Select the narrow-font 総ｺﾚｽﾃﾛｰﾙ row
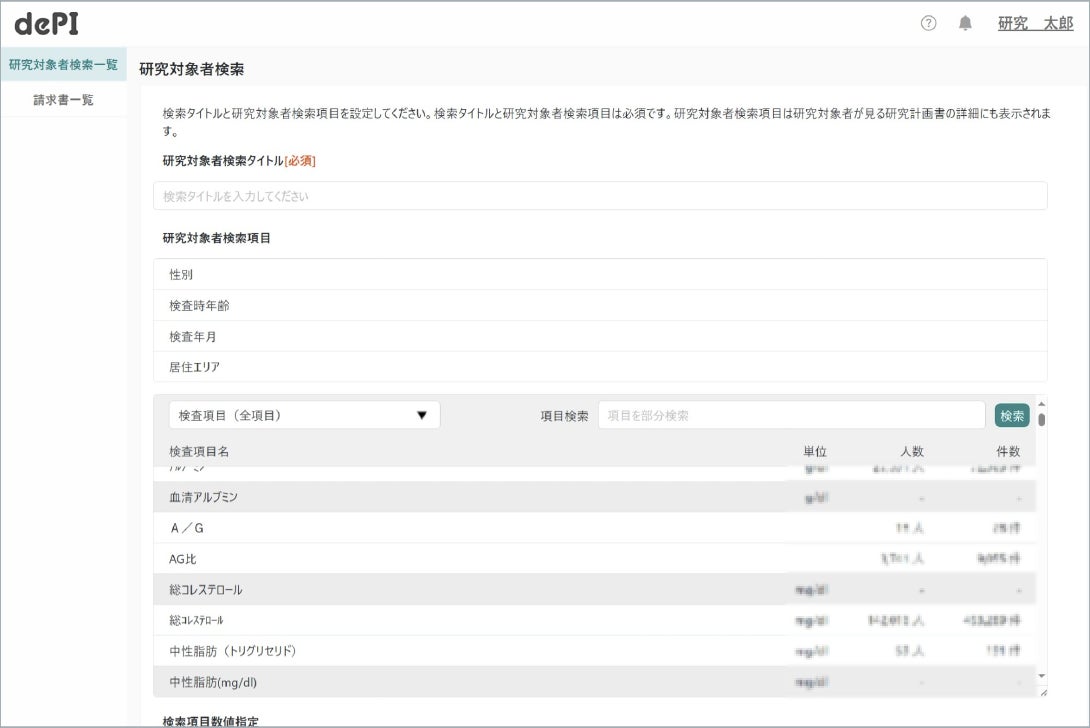Screen dimensions: 1090x728 click(x=594, y=620)
